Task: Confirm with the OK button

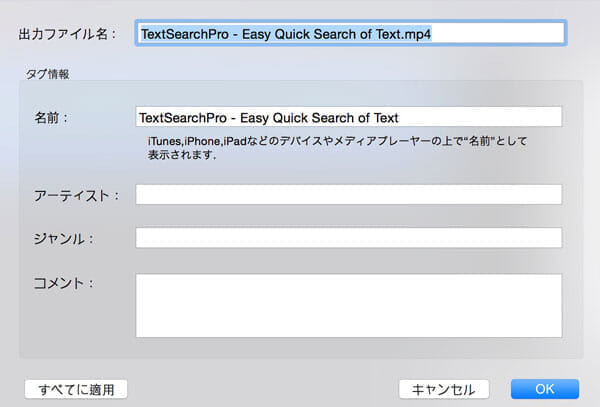Action: [545, 389]
